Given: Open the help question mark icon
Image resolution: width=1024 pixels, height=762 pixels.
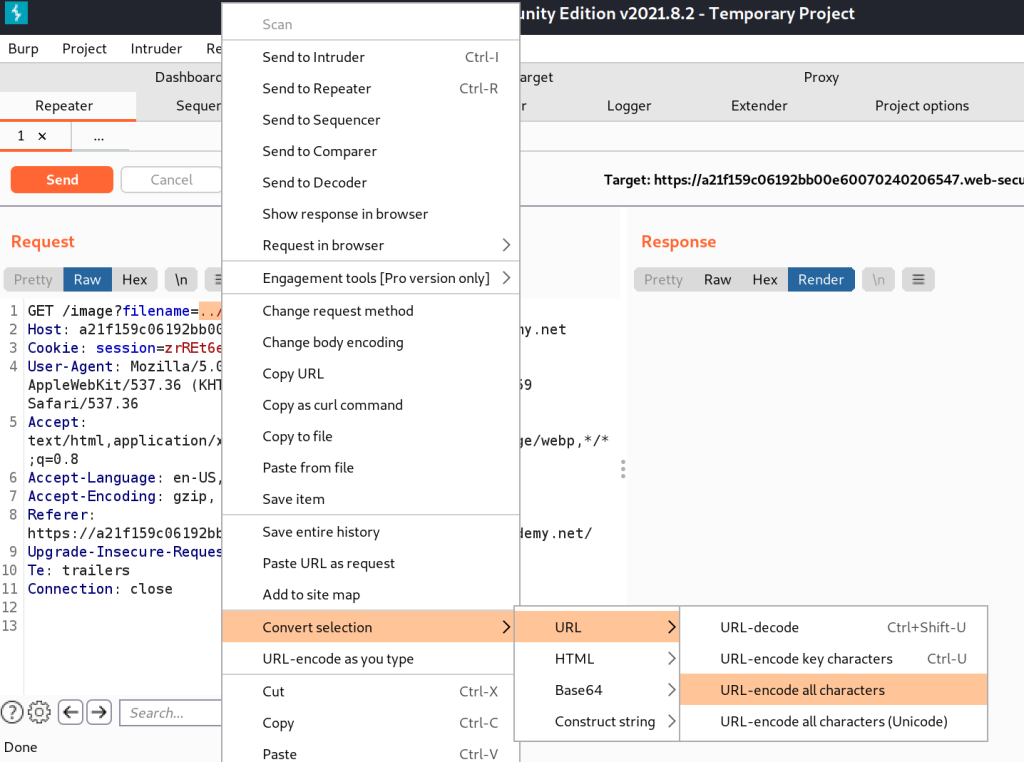Looking at the screenshot, I should pyautogui.click(x=12, y=712).
